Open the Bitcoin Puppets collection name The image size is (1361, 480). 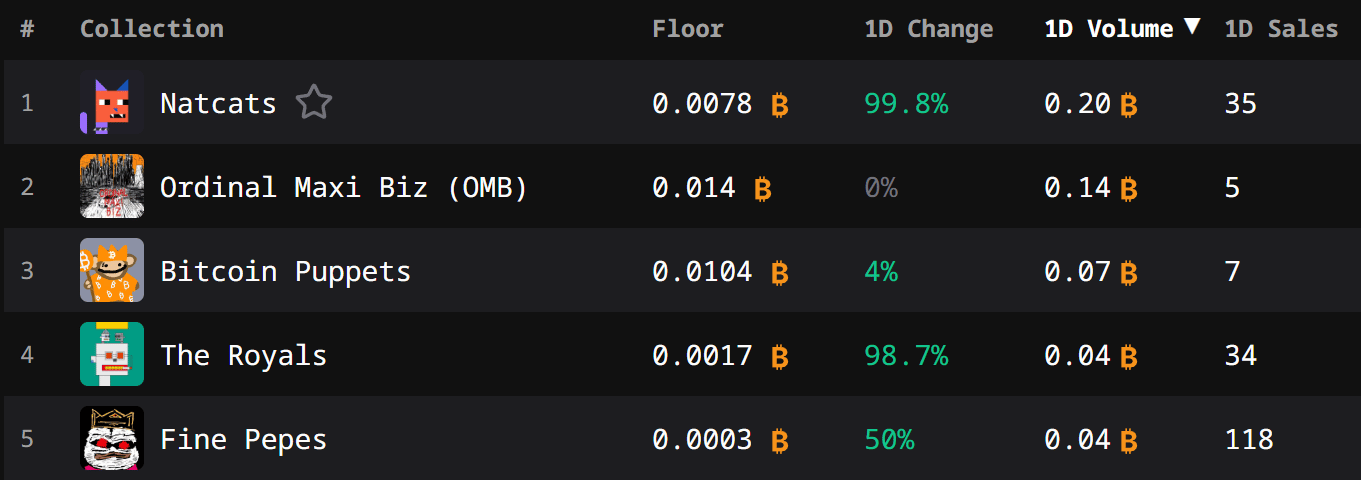(286, 271)
